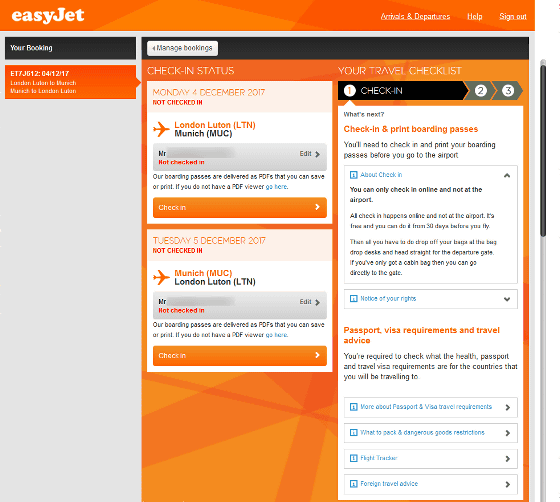Open PDF viewer 'go here' link in Monday card
560x502 pixels.
click(276, 187)
